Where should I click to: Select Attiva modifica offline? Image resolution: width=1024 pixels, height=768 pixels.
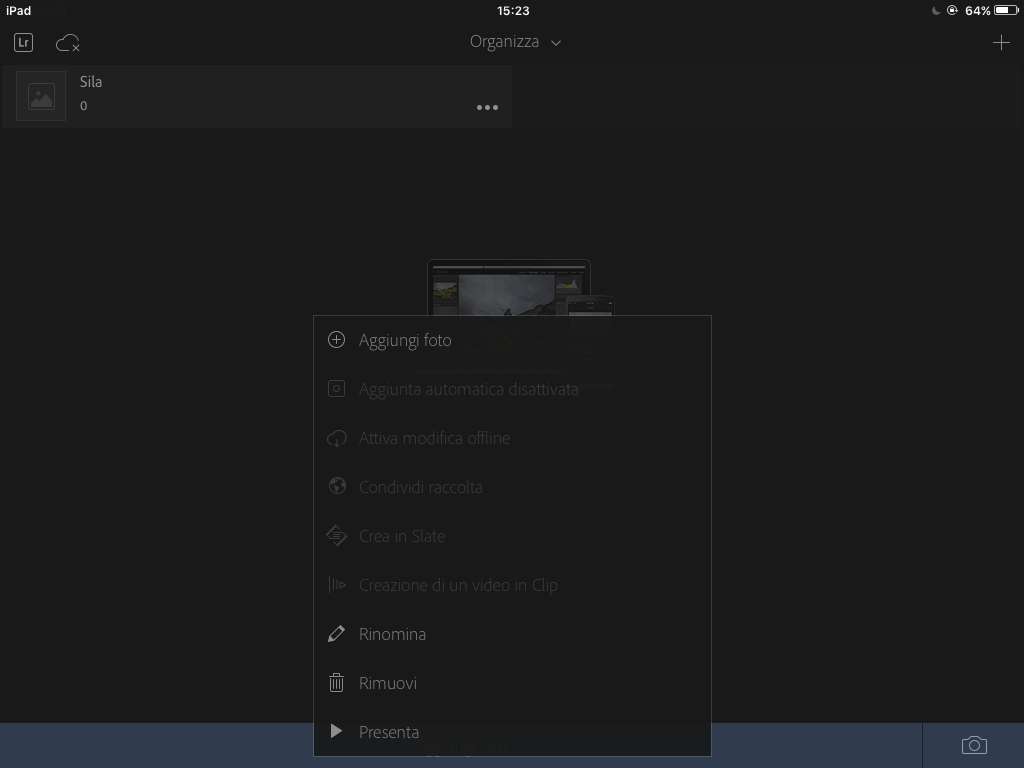click(x=512, y=438)
